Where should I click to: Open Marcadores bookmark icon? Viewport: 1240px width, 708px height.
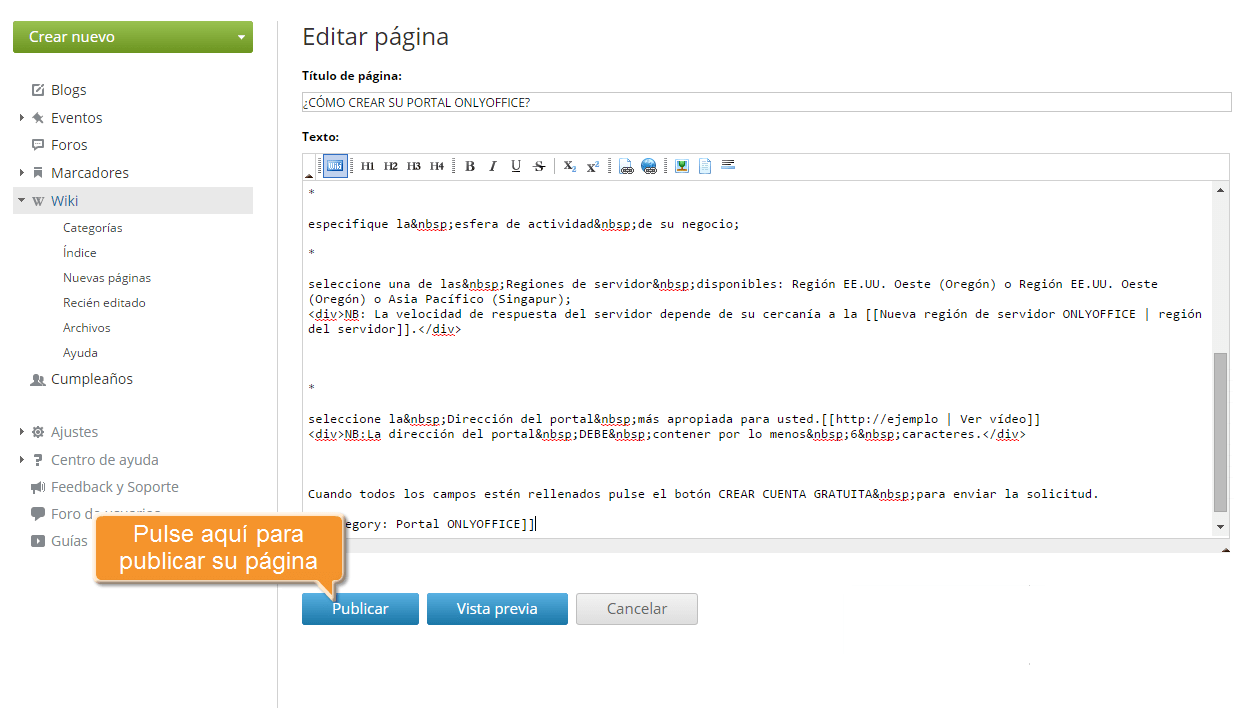(x=38, y=173)
